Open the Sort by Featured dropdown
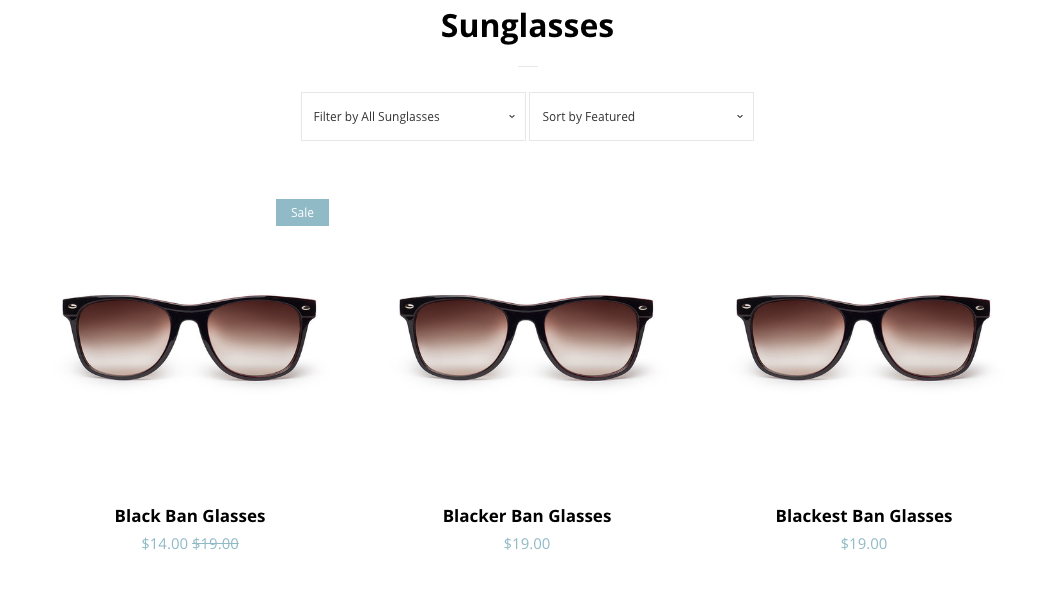 pos(641,117)
